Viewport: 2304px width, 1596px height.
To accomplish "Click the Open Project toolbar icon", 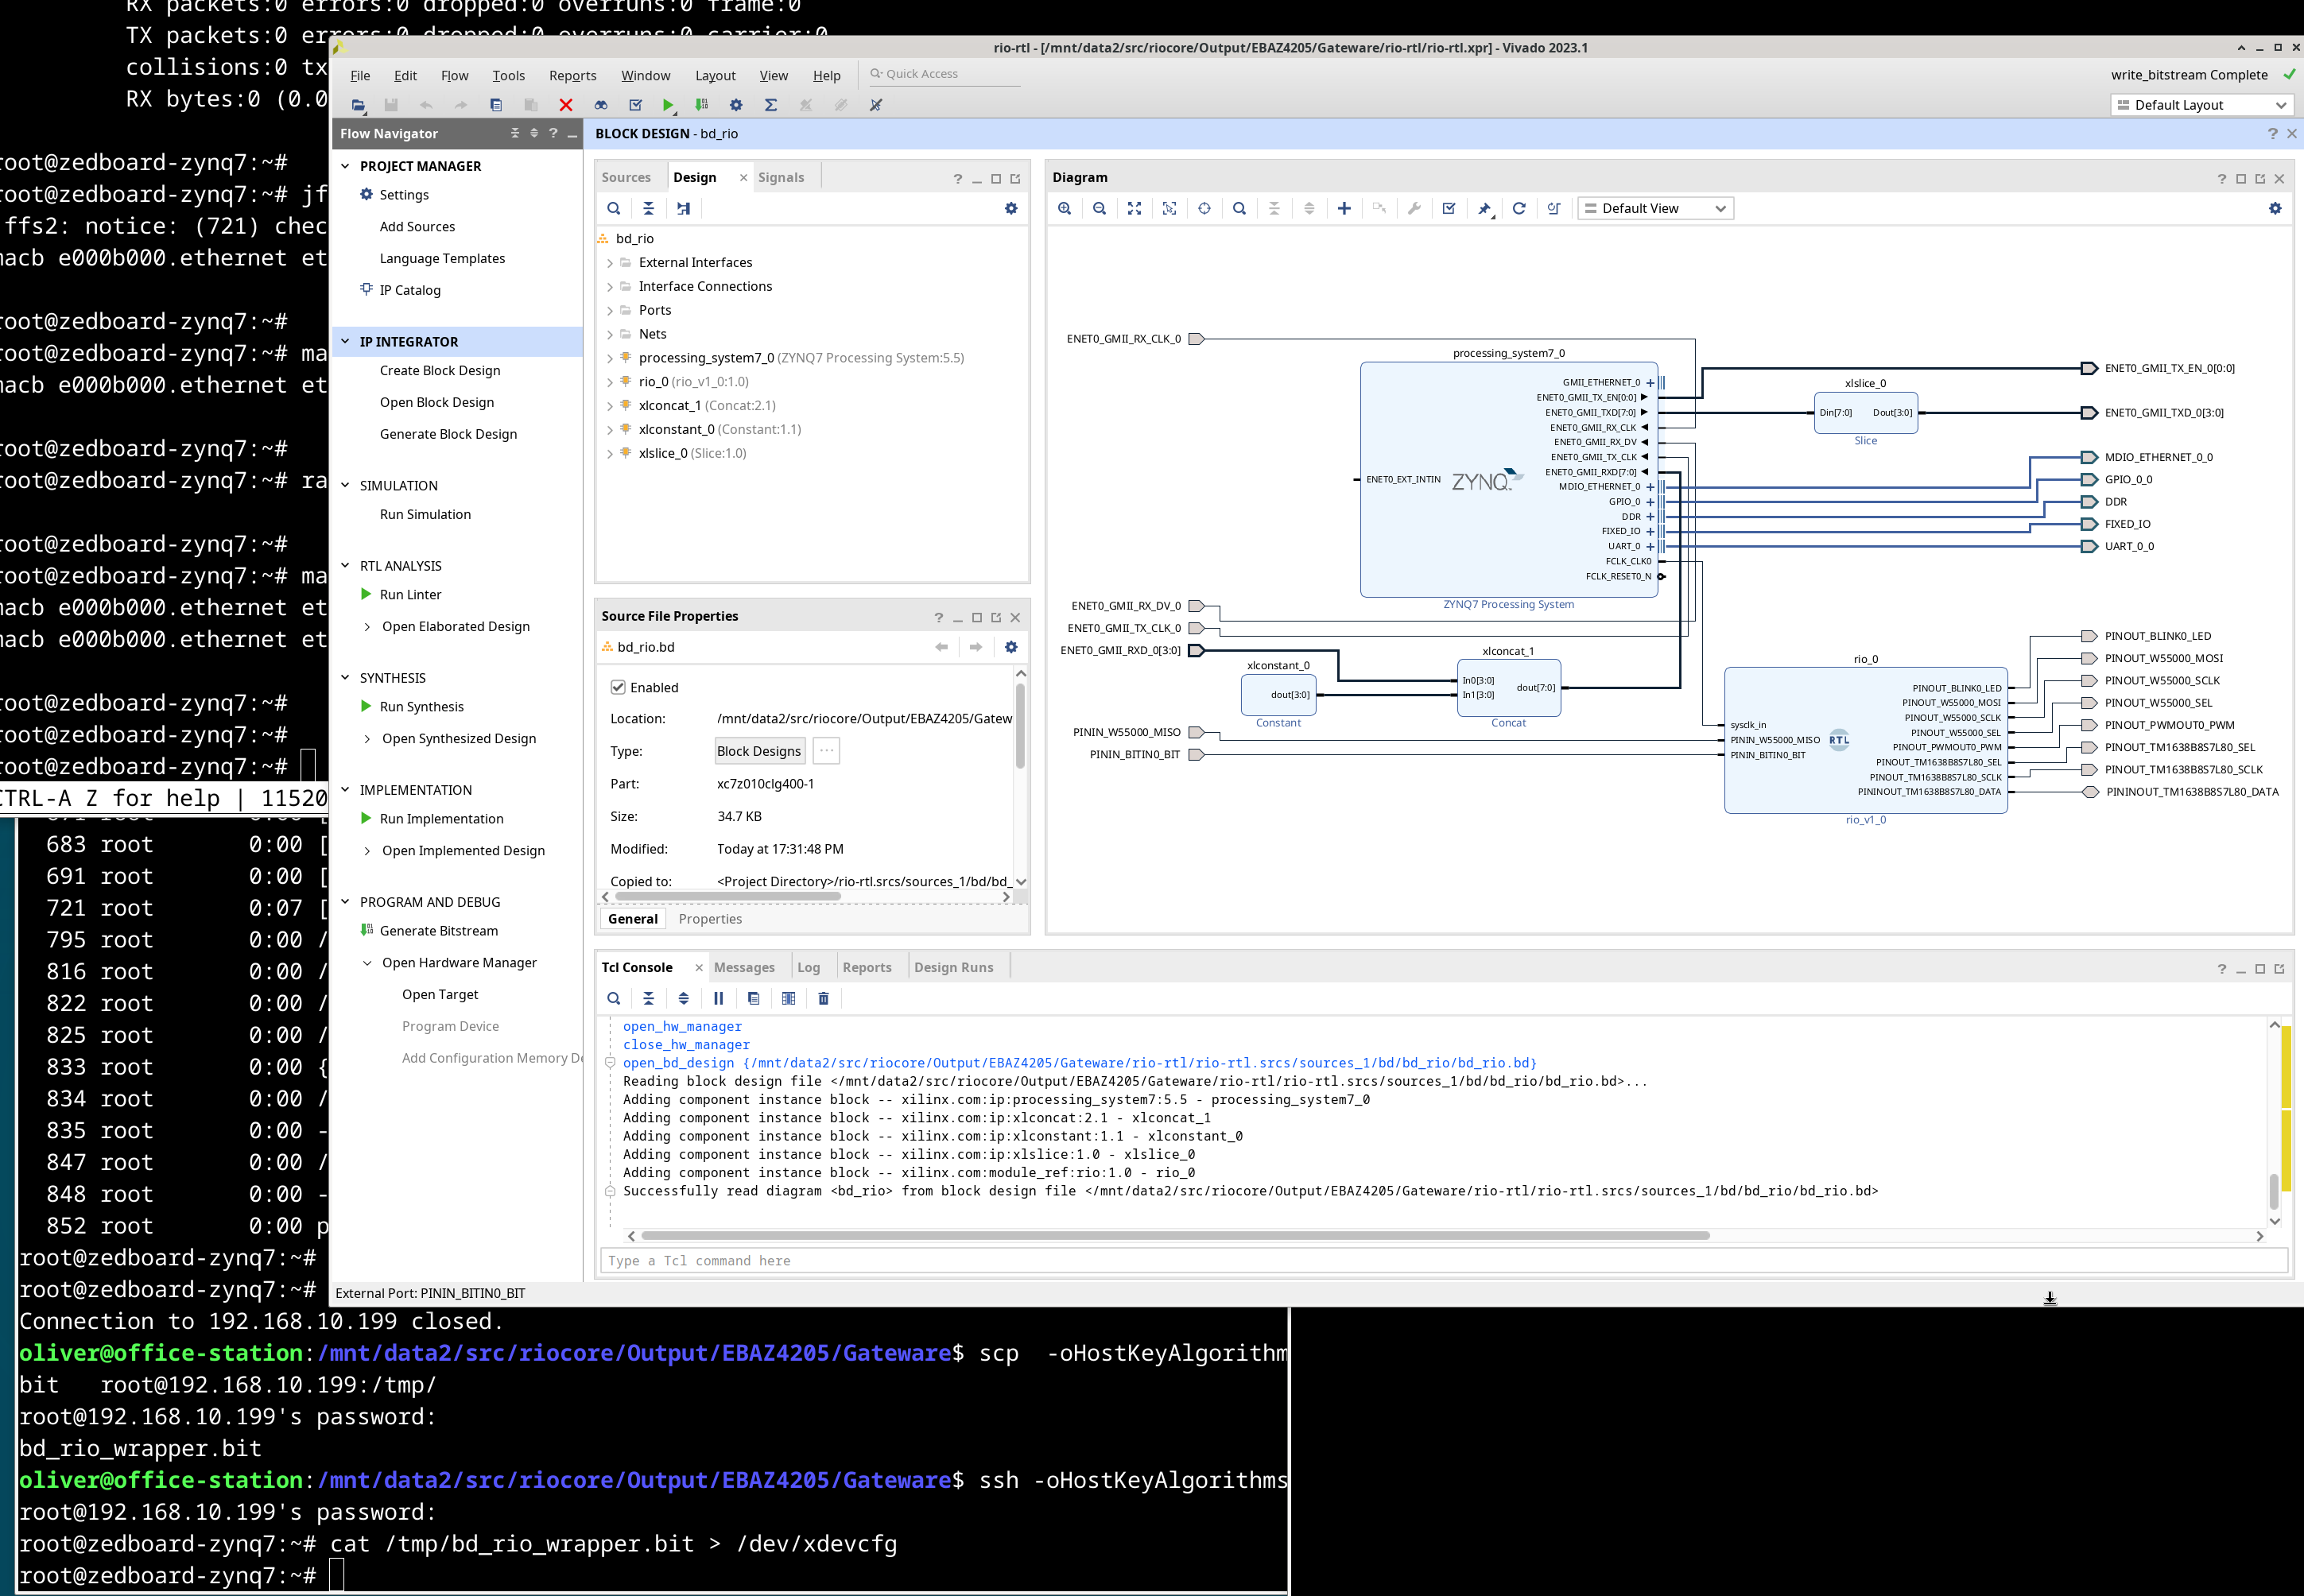I will tap(358, 105).
